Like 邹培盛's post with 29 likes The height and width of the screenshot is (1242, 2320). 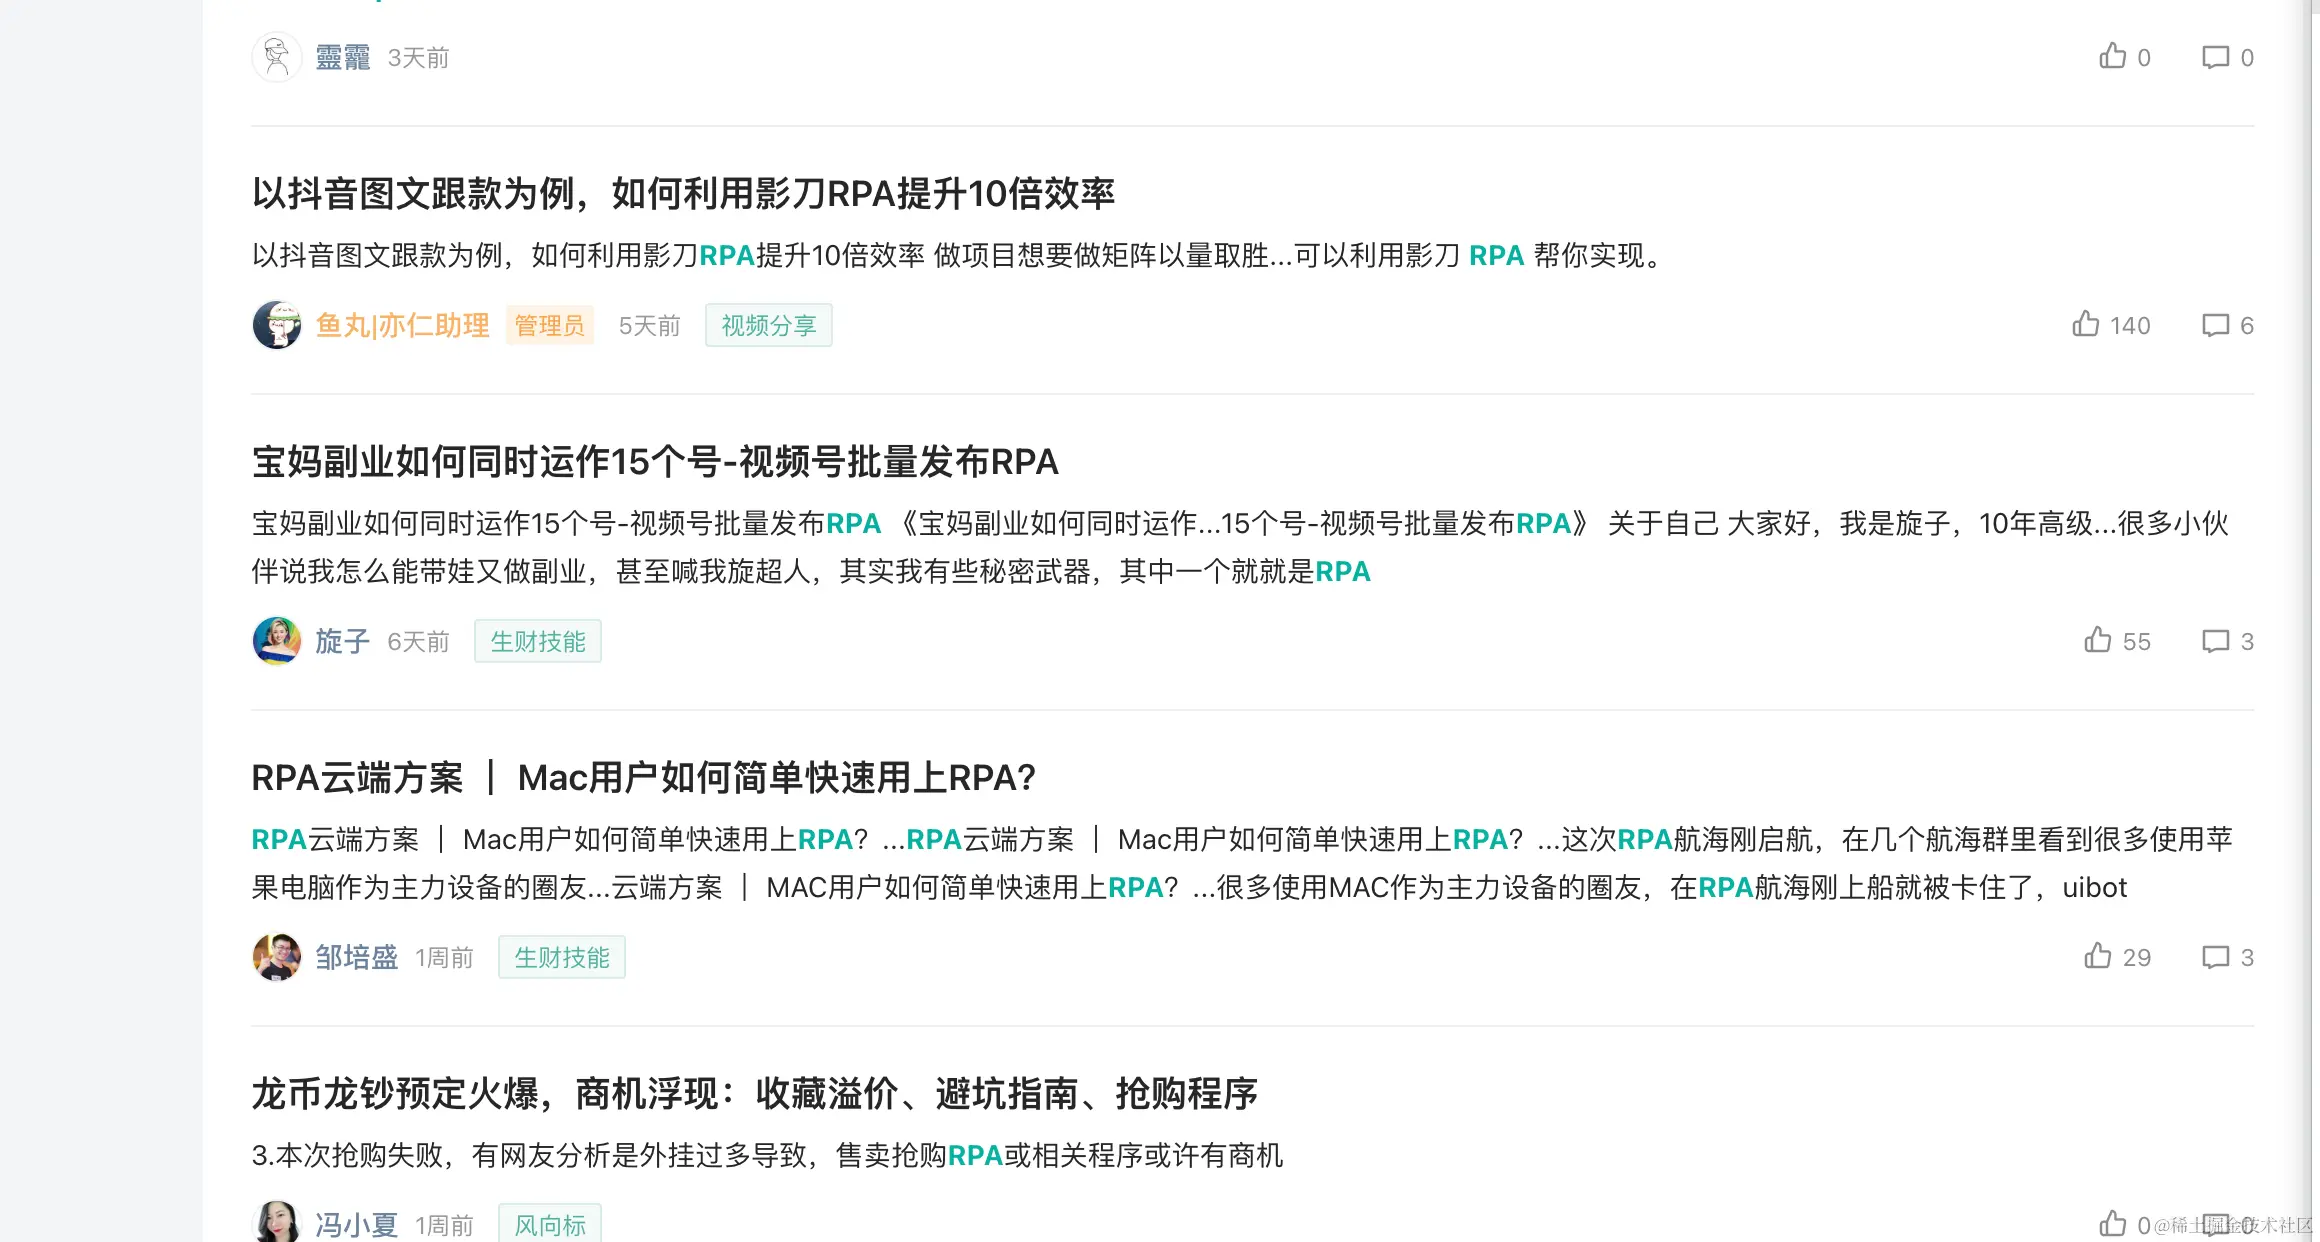(2098, 957)
